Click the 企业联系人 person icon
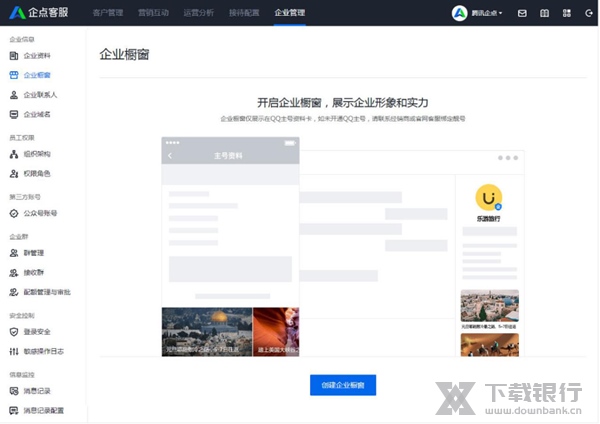The width and height of the screenshot is (600, 424). point(14,95)
